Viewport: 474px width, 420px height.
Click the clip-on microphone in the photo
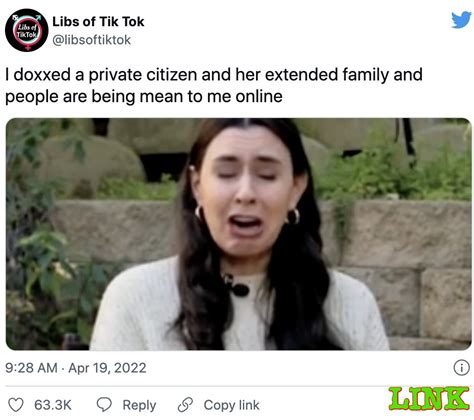(x=236, y=286)
